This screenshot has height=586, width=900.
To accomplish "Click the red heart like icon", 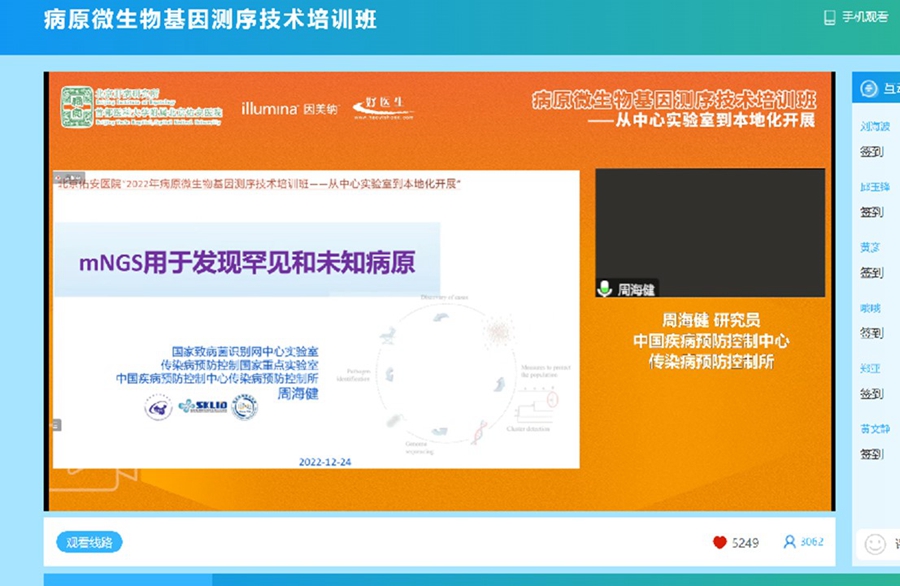I will click(719, 542).
